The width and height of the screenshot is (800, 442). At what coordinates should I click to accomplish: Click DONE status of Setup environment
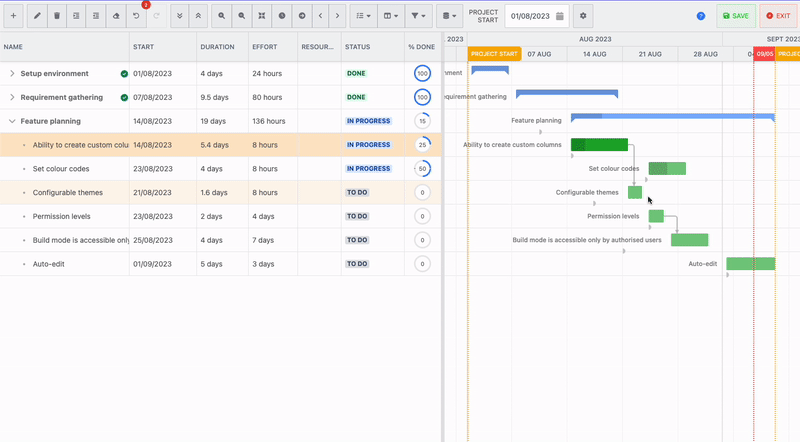[356, 73]
